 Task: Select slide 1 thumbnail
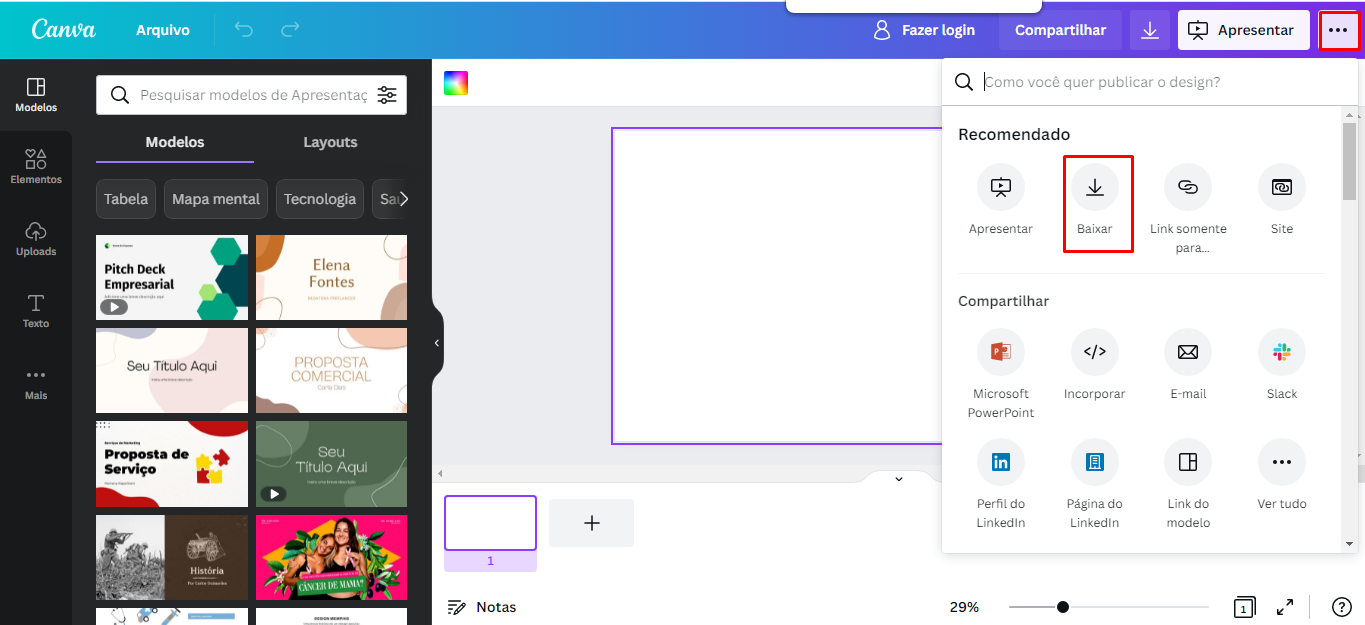(x=490, y=523)
